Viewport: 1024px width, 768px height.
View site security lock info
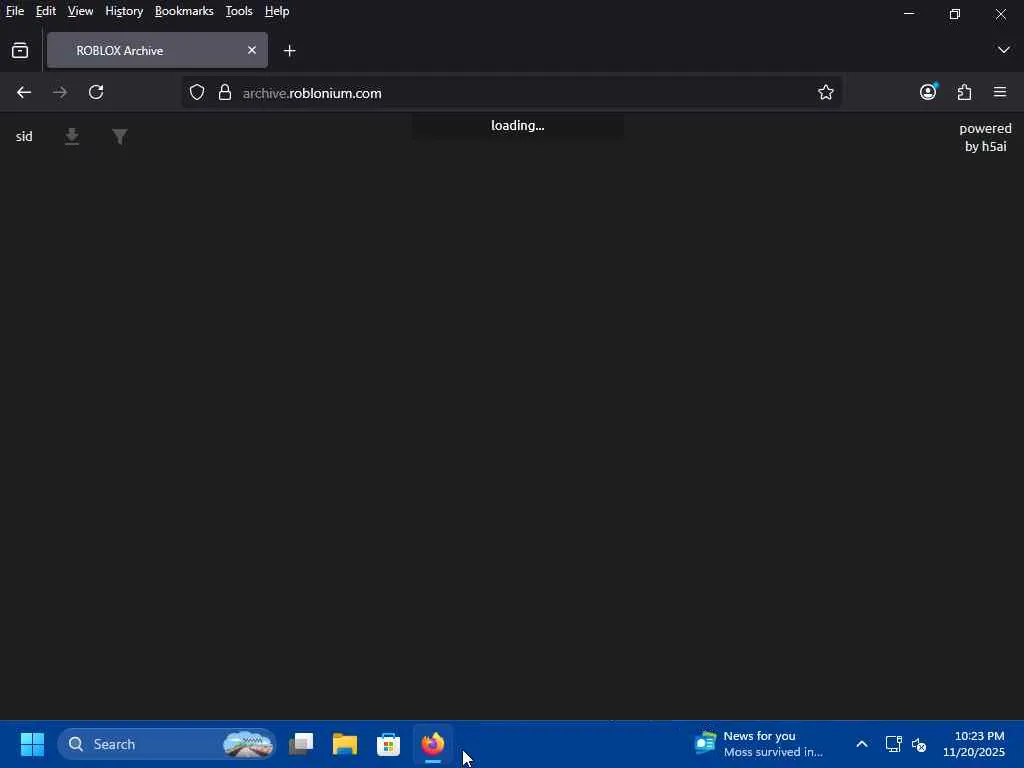point(225,93)
